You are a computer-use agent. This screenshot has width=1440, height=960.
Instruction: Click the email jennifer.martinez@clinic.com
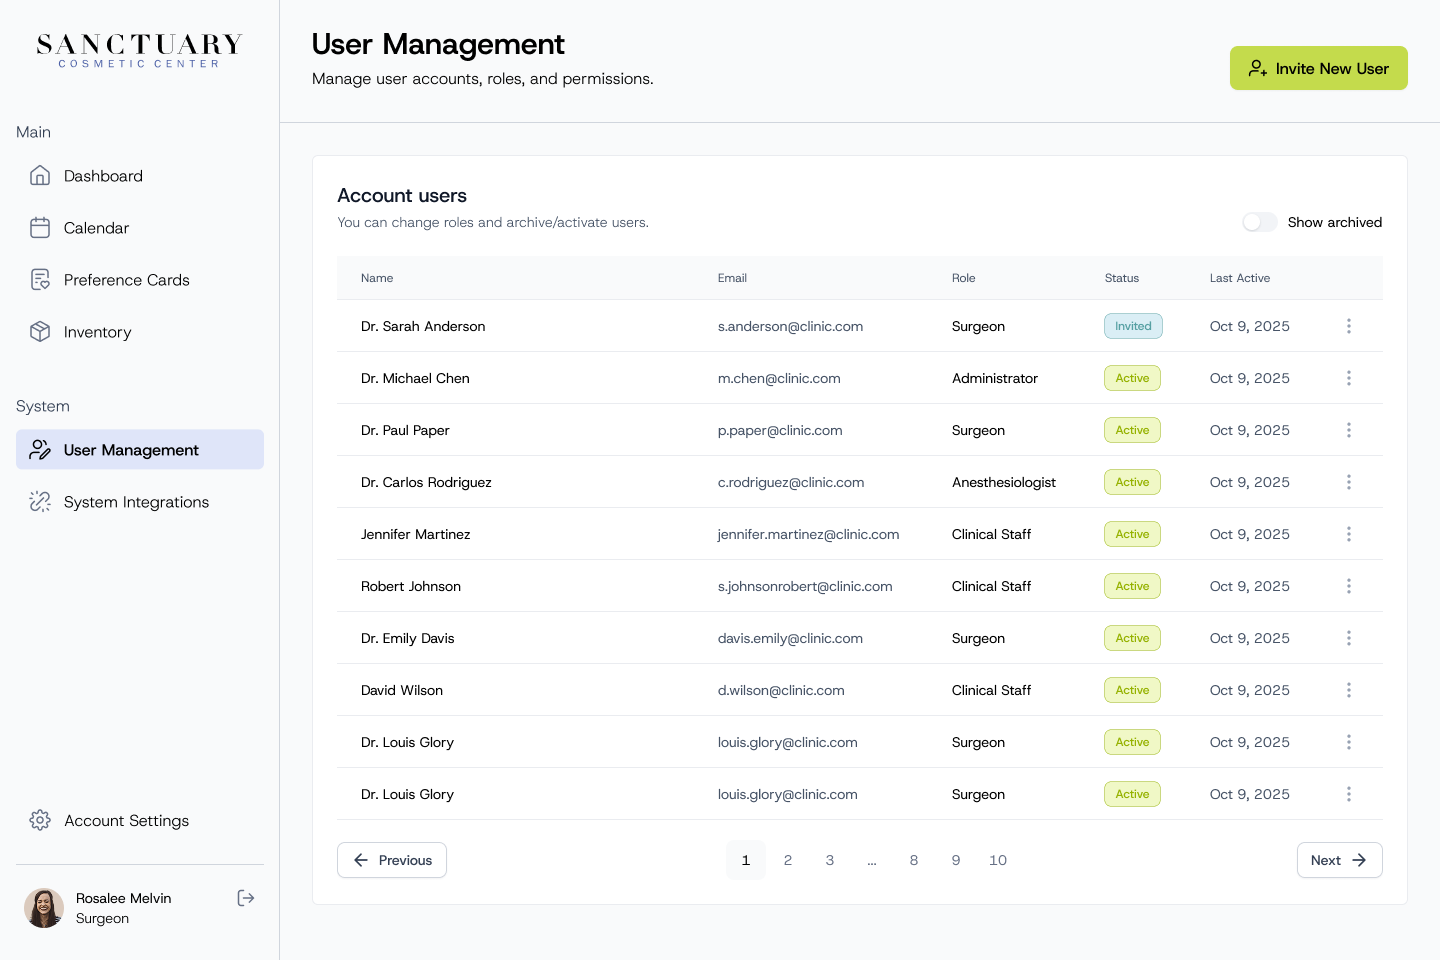coord(808,534)
